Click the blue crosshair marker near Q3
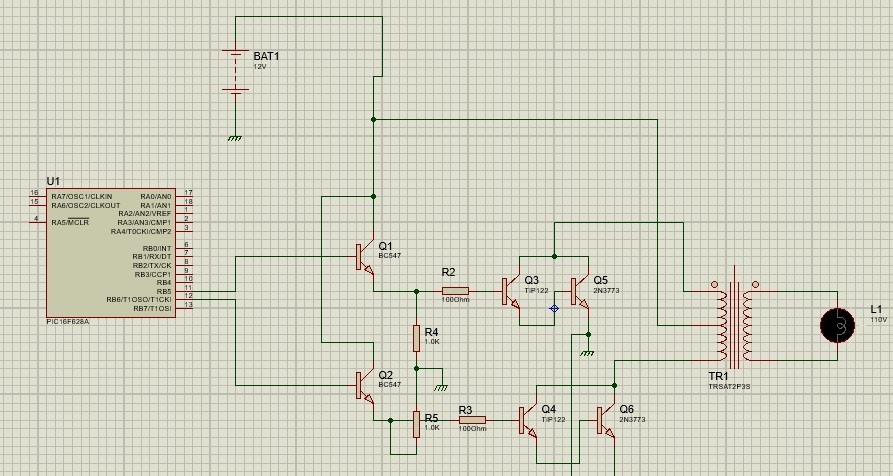The height and width of the screenshot is (476, 893). (x=554, y=309)
